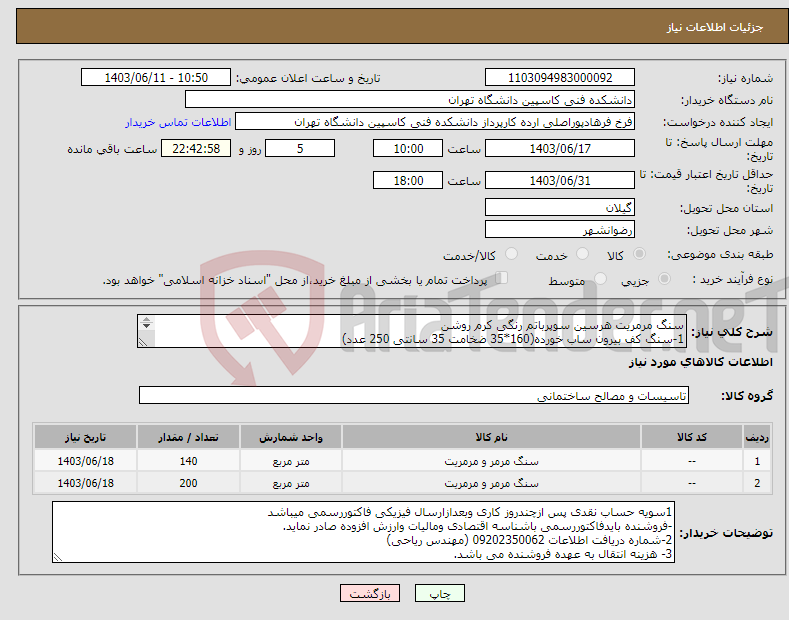Click the description box resize grip
Viewport: 789px width, 620px height.
tap(143, 342)
